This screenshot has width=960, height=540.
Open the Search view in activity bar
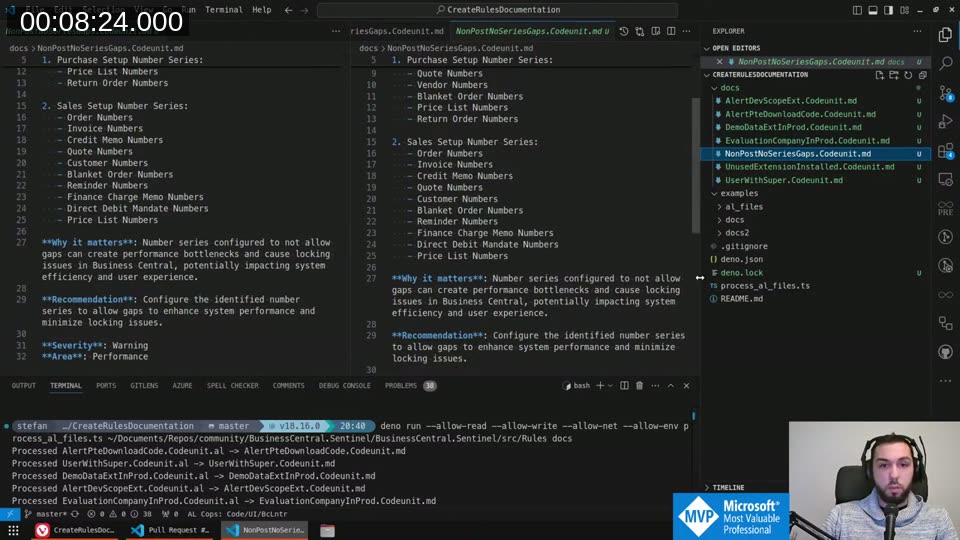click(945, 62)
